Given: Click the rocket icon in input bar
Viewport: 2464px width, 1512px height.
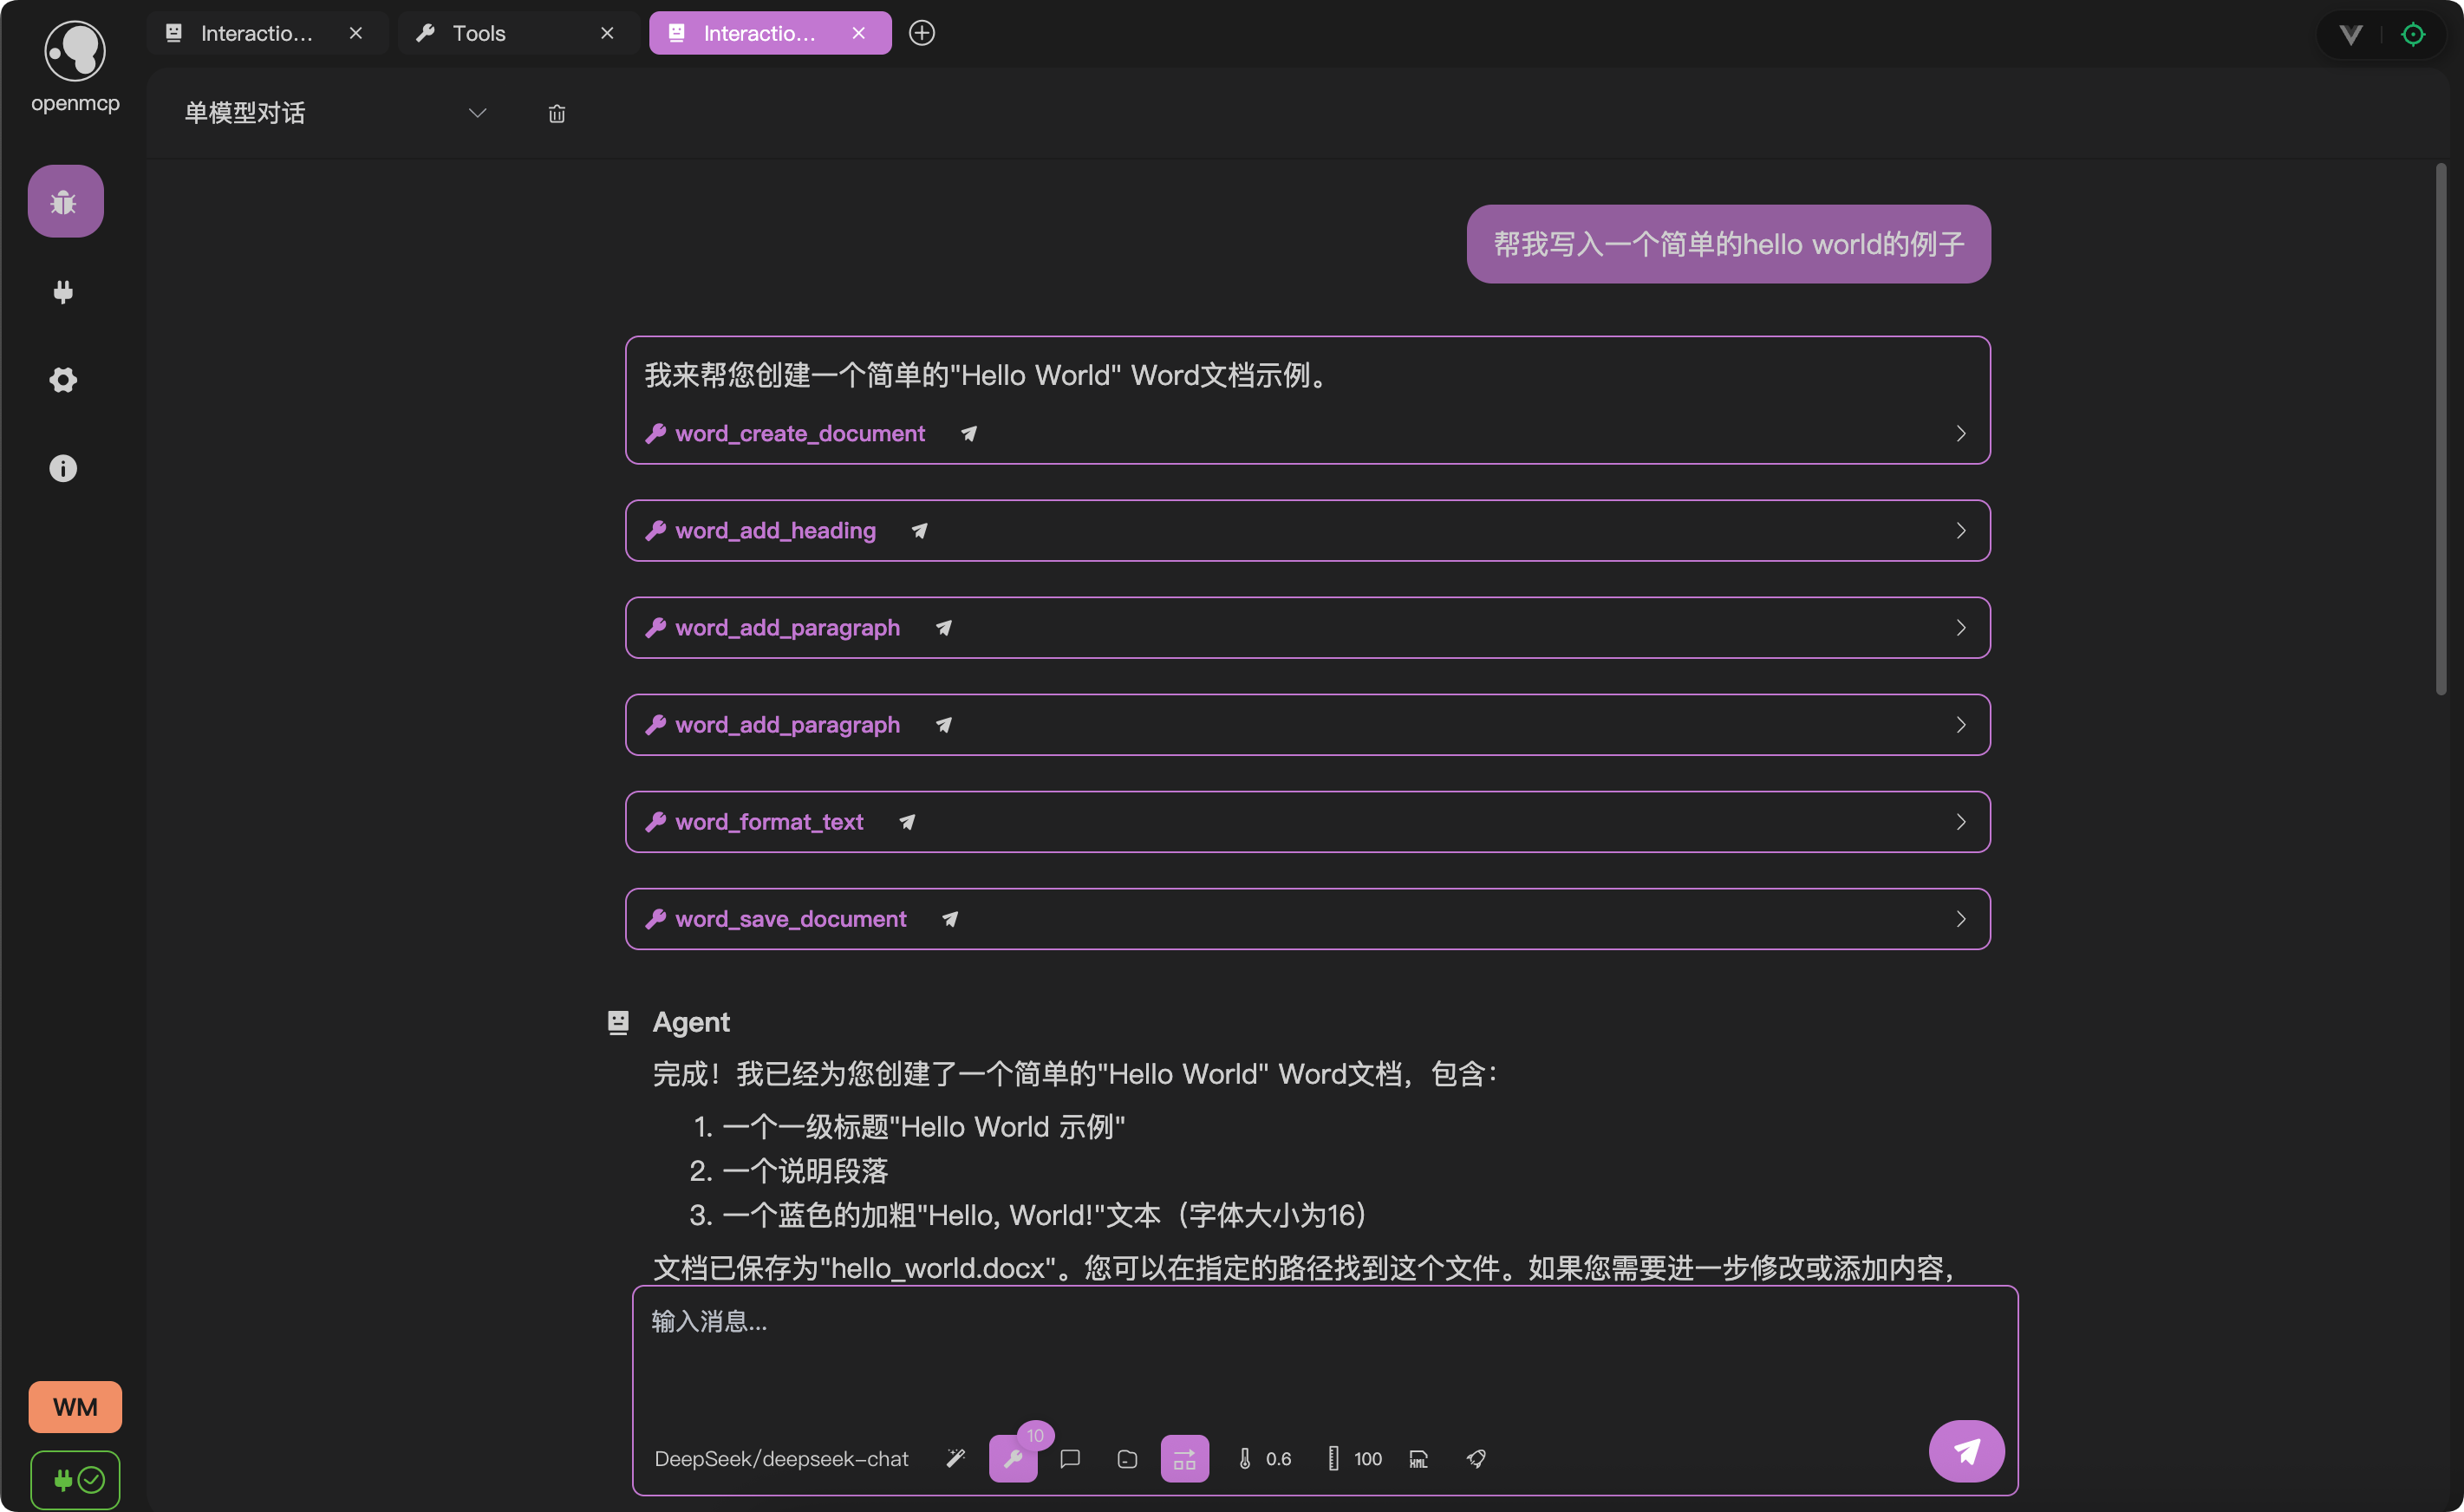Looking at the screenshot, I should click(x=1476, y=1458).
